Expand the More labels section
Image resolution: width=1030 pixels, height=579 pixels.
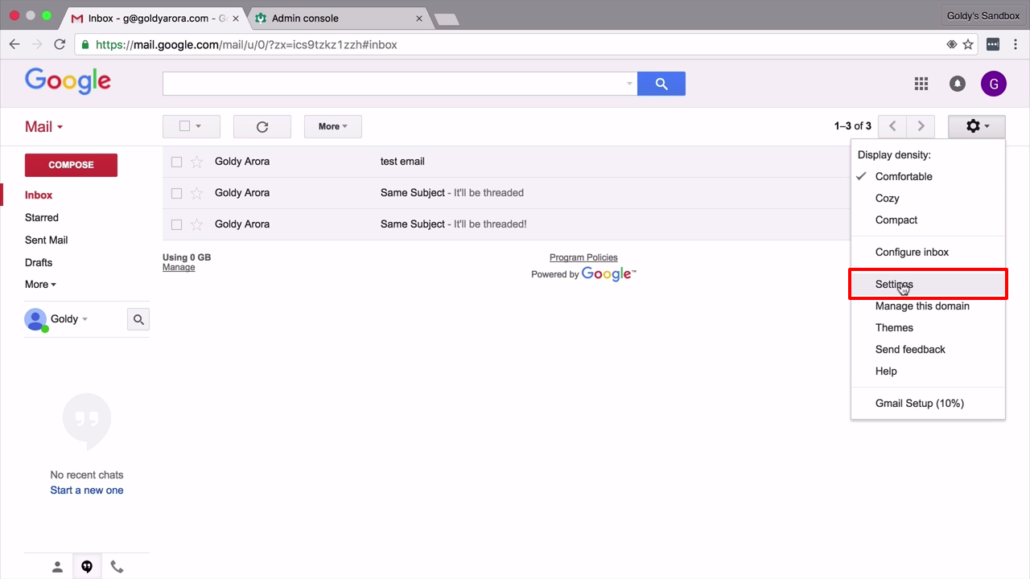pos(40,284)
